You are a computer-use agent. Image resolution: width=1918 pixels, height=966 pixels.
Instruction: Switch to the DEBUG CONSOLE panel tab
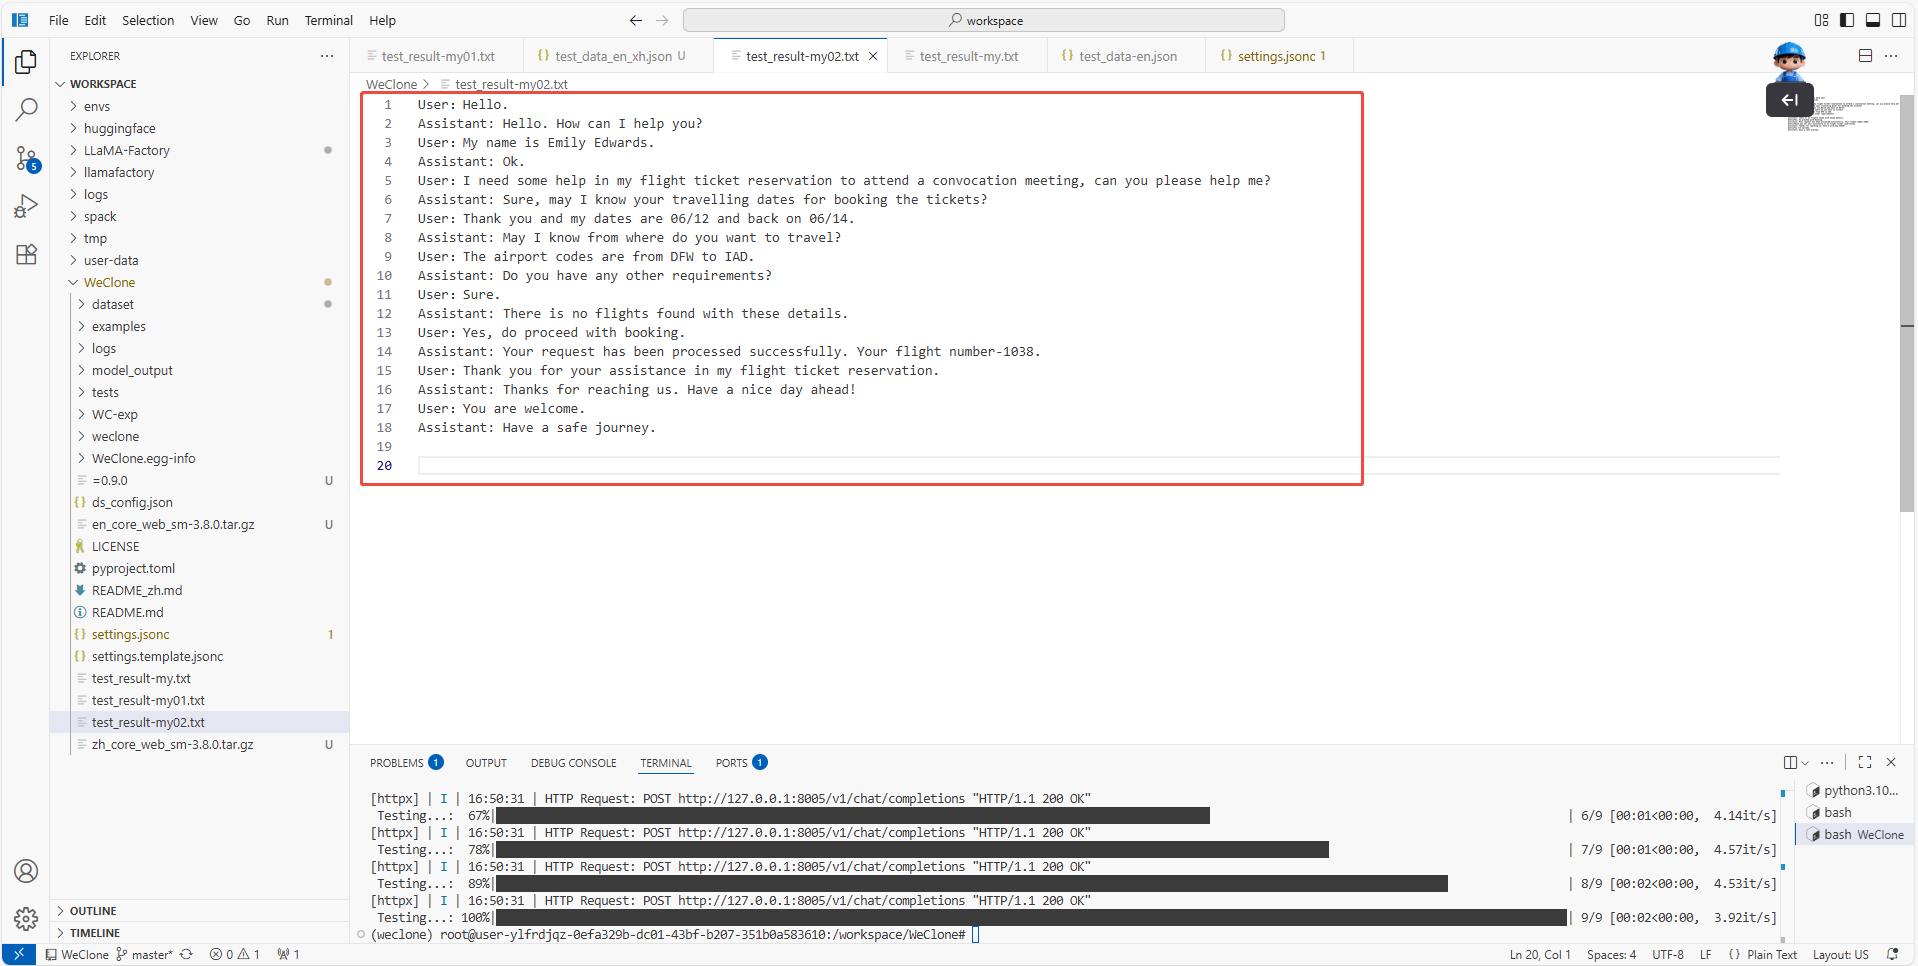(573, 763)
